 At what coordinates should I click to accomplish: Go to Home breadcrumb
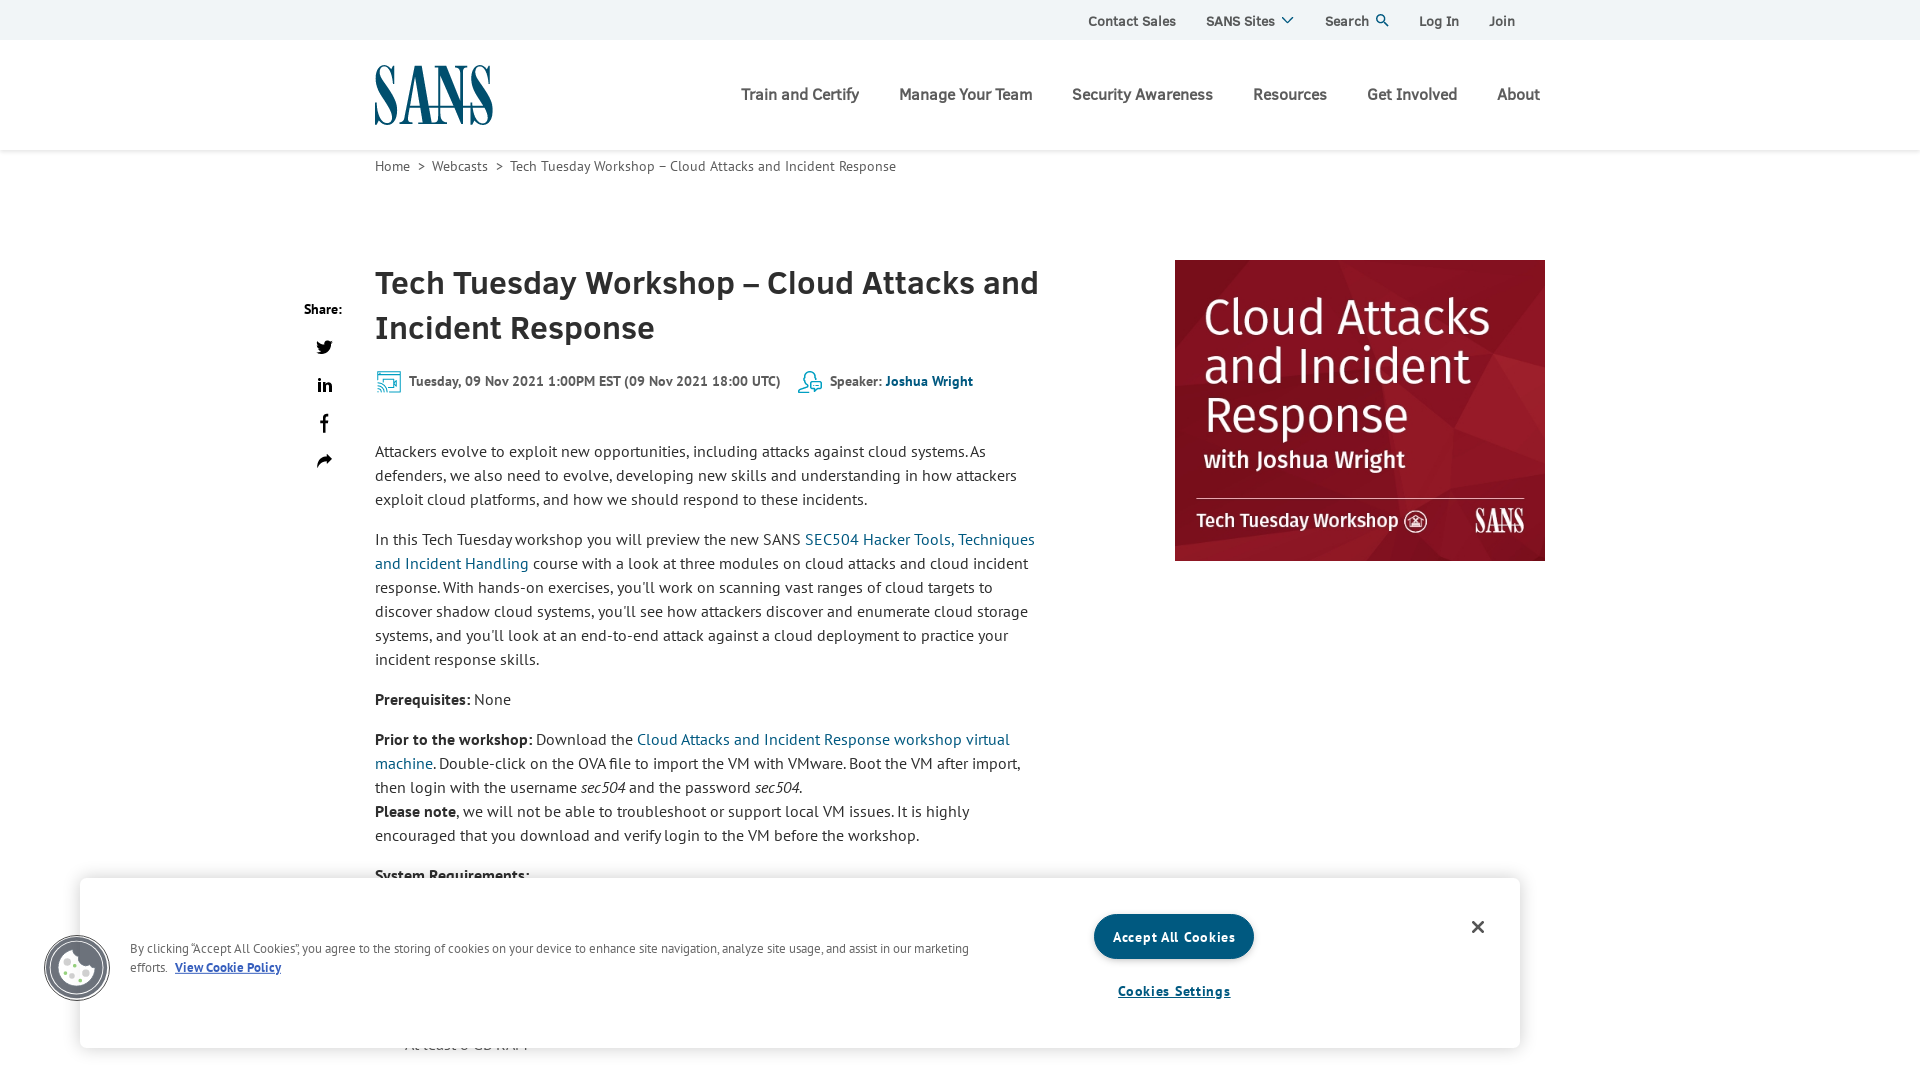[x=392, y=166]
